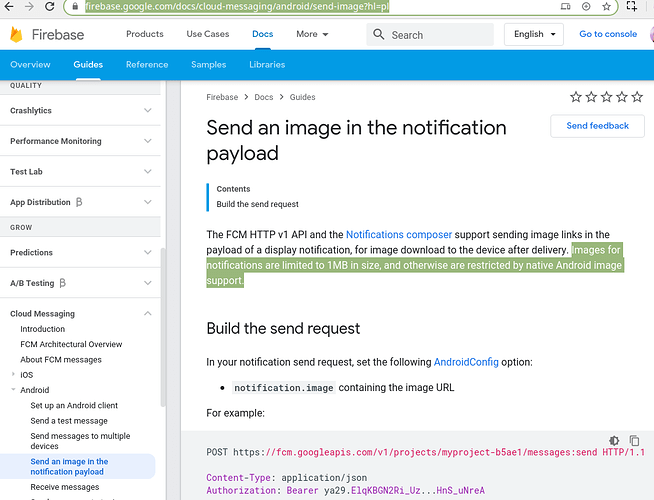
Task: Click the screenshot capture extension icon
Action: (632, 6)
